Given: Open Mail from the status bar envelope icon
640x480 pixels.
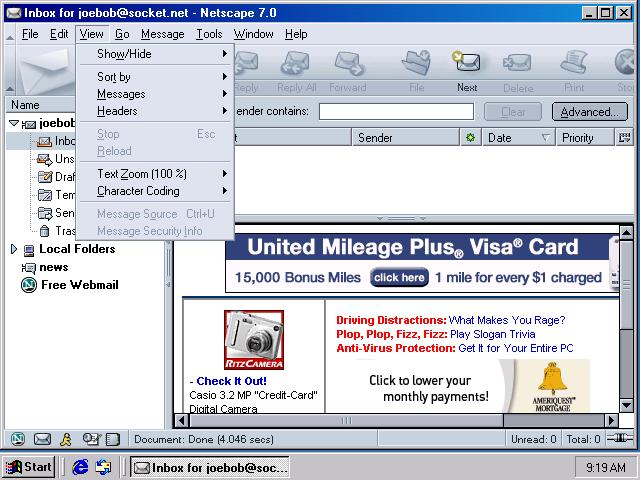Looking at the screenshot, I should click(42, 439).
